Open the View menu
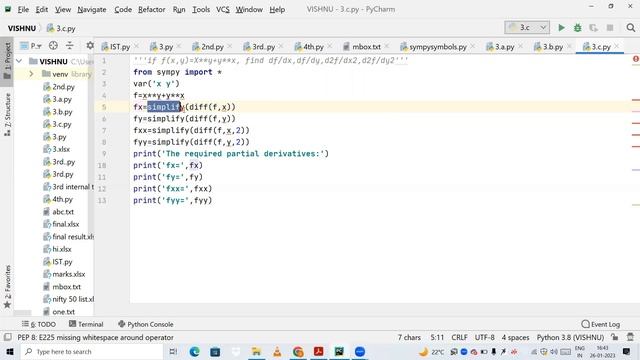This screenshot has width=640, height=360. point(62,9)
